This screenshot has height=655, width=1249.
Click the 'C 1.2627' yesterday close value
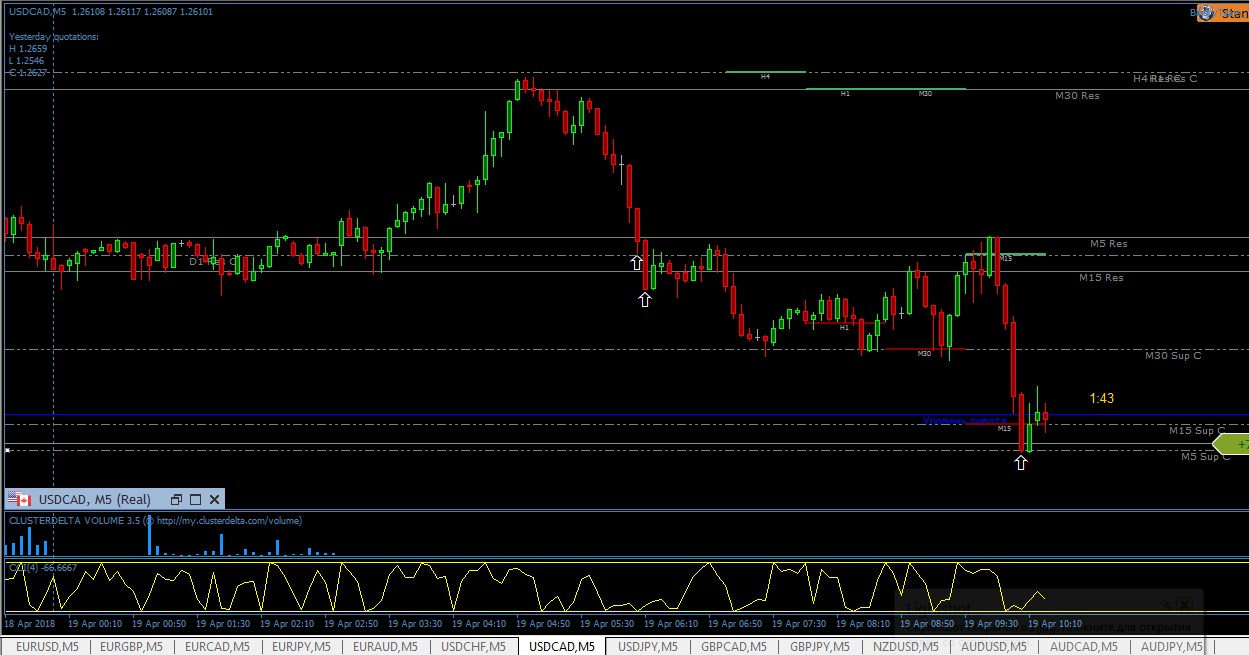[28, 73]
